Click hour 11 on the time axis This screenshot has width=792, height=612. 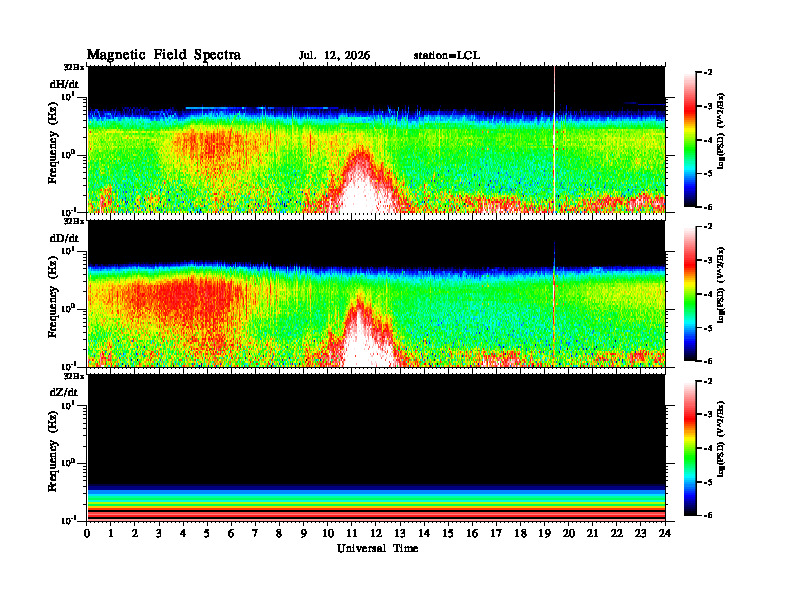click(352, 533)
